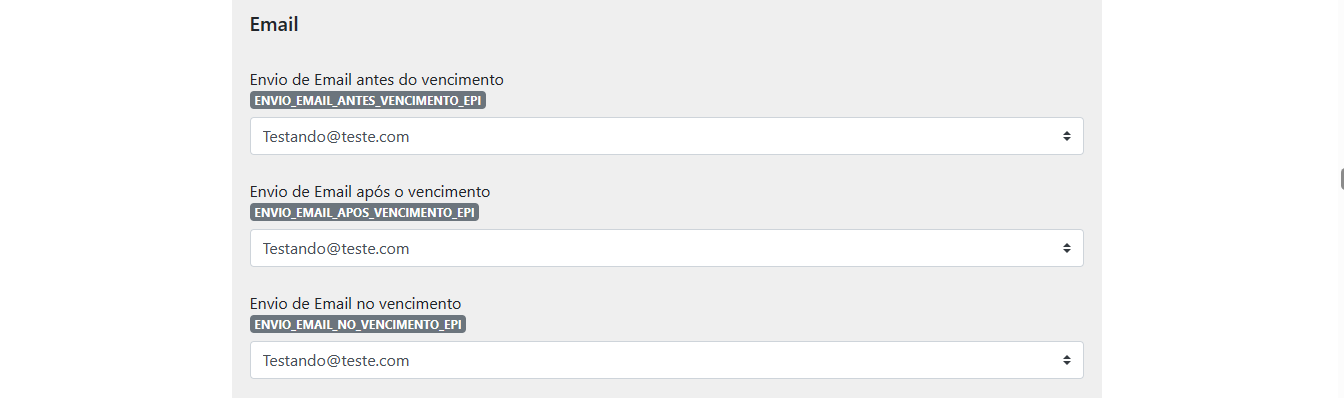Choose email for the APOS_VENCIMENTO_EPI parameter

667,248
